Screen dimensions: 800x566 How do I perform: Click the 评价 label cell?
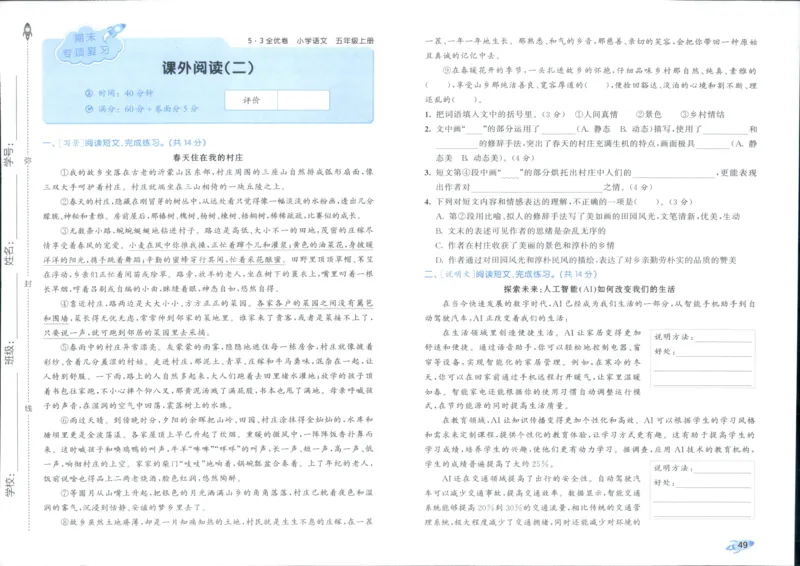click(x=251, y=101)
